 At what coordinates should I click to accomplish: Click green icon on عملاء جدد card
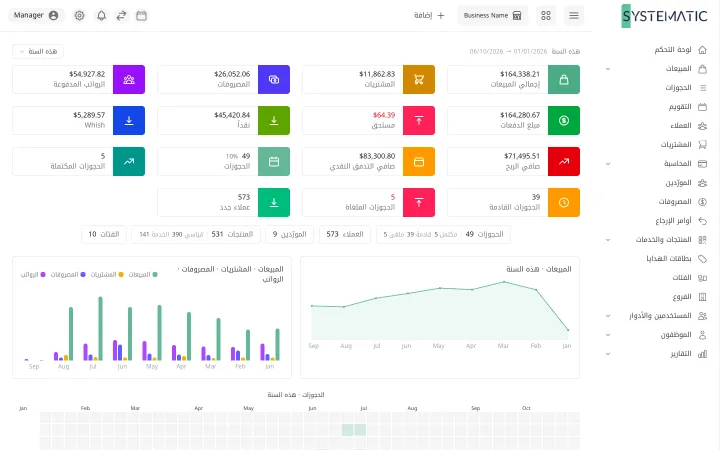274,202
